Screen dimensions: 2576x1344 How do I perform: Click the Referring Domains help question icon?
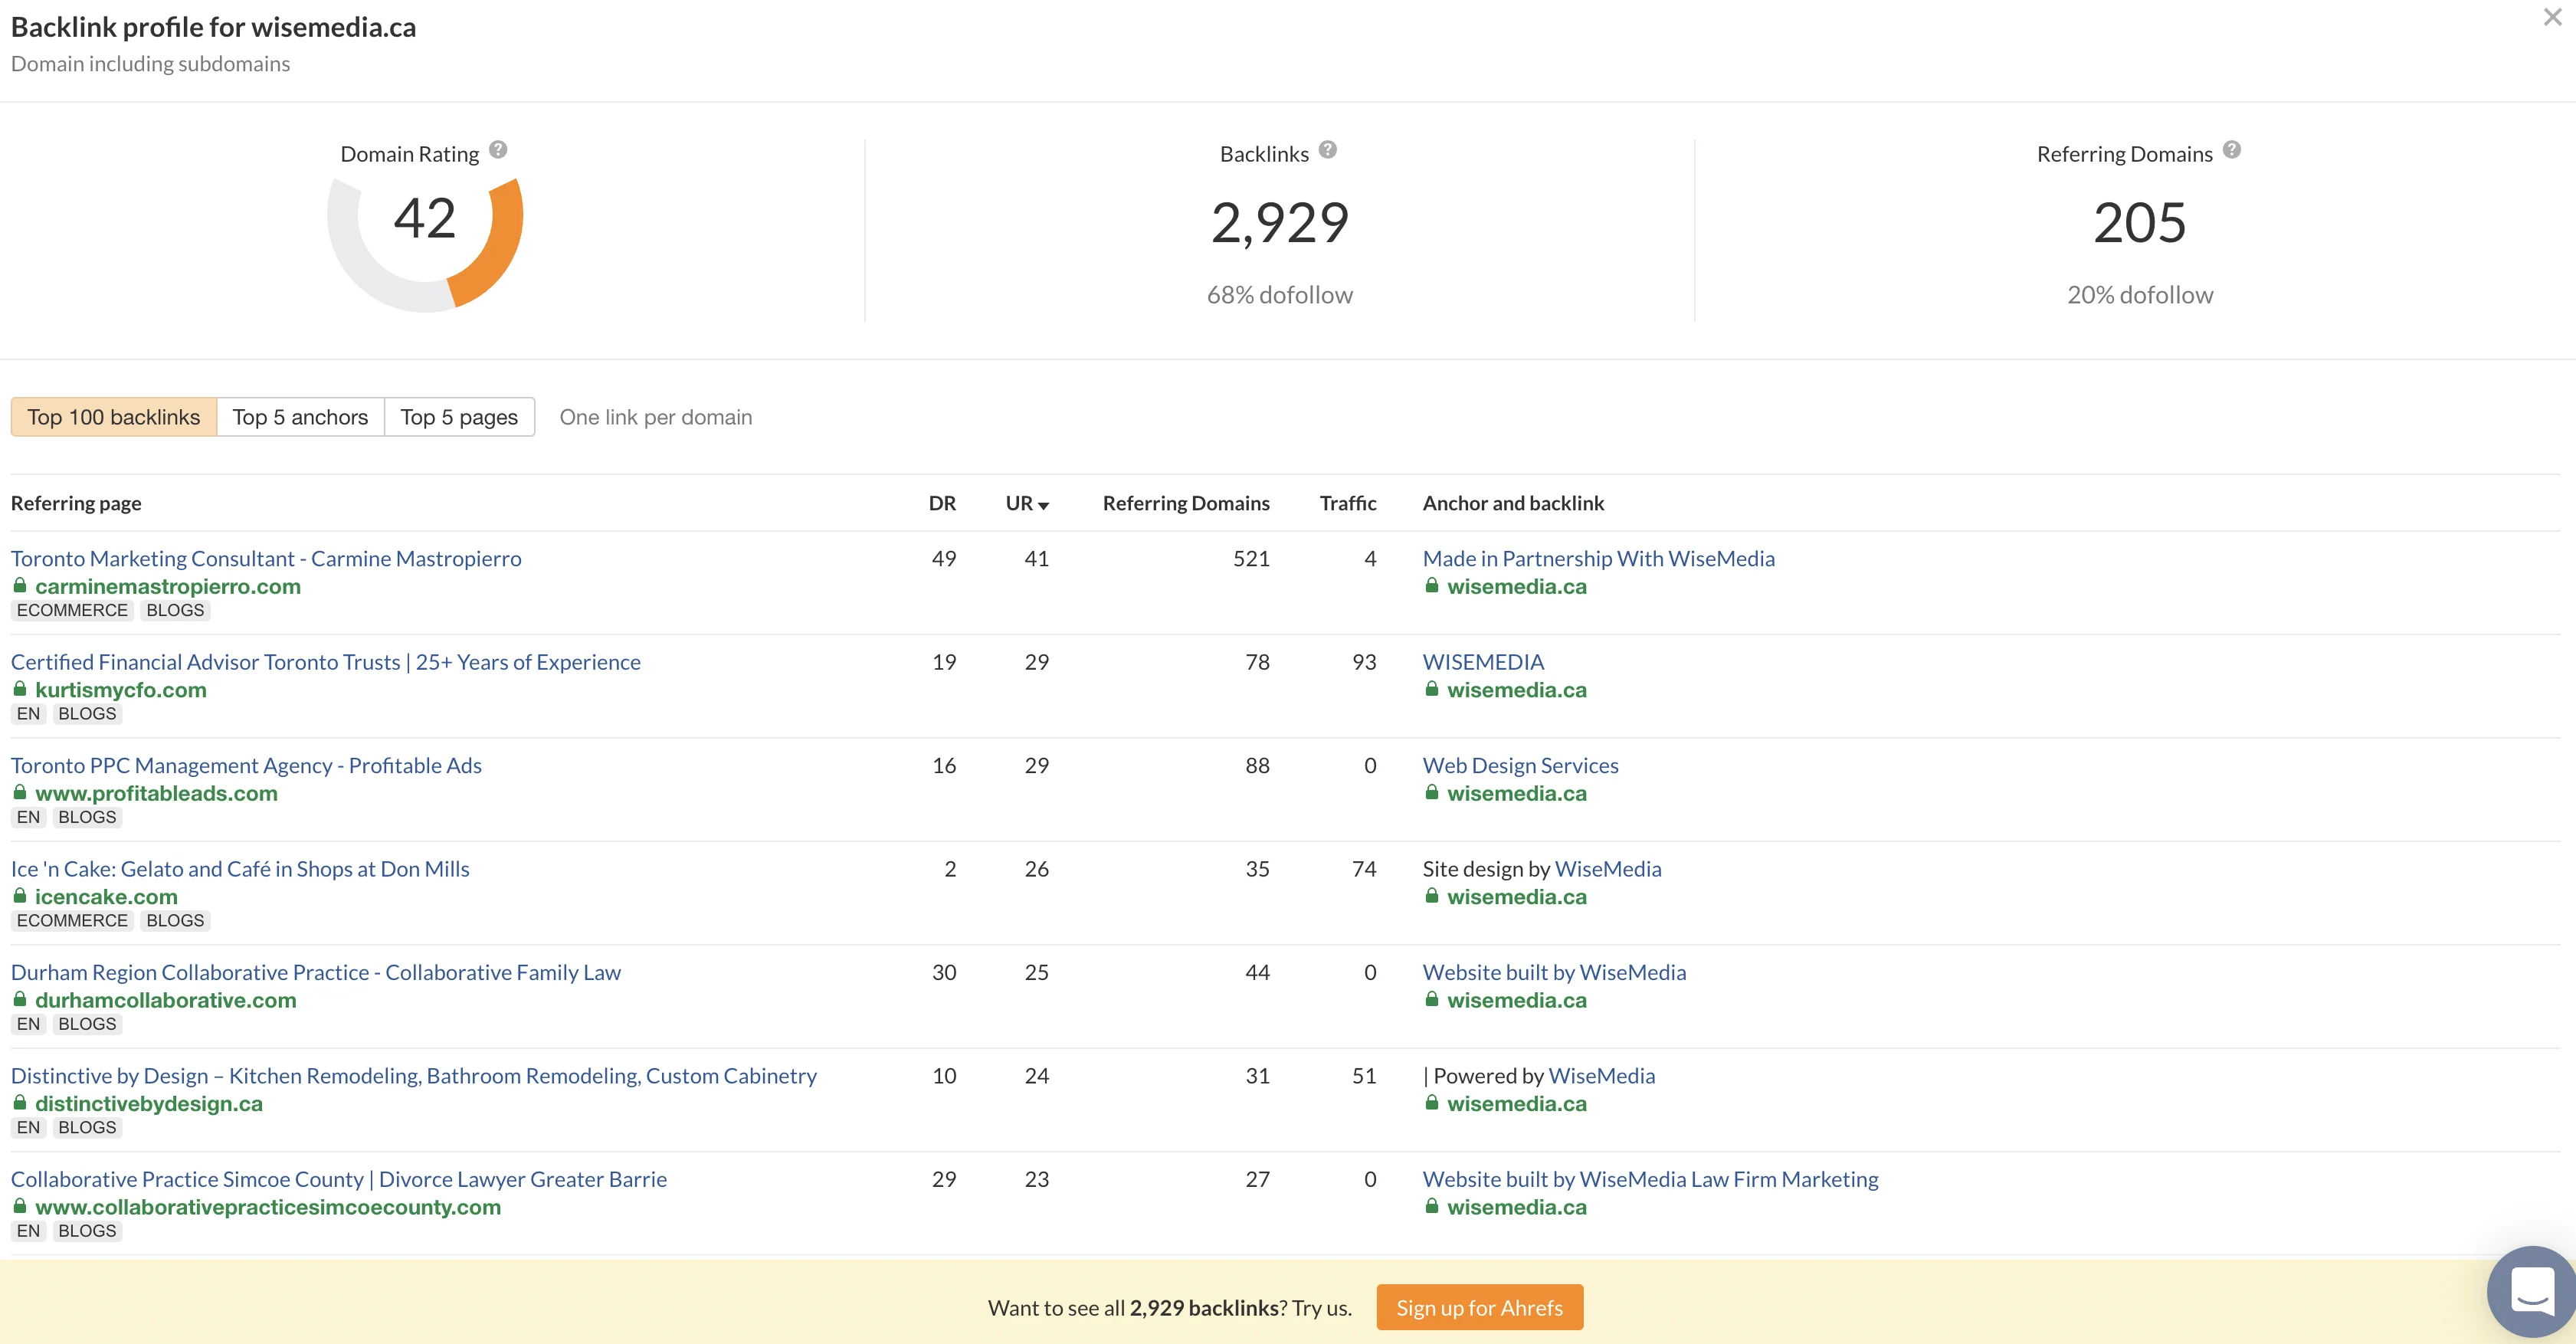click(2232, 150)
